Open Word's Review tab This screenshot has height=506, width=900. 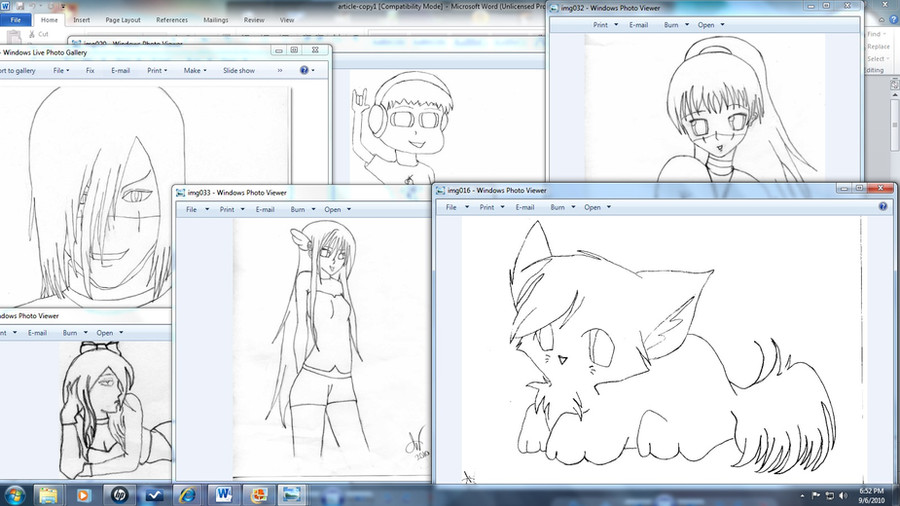tap(254, 20)
